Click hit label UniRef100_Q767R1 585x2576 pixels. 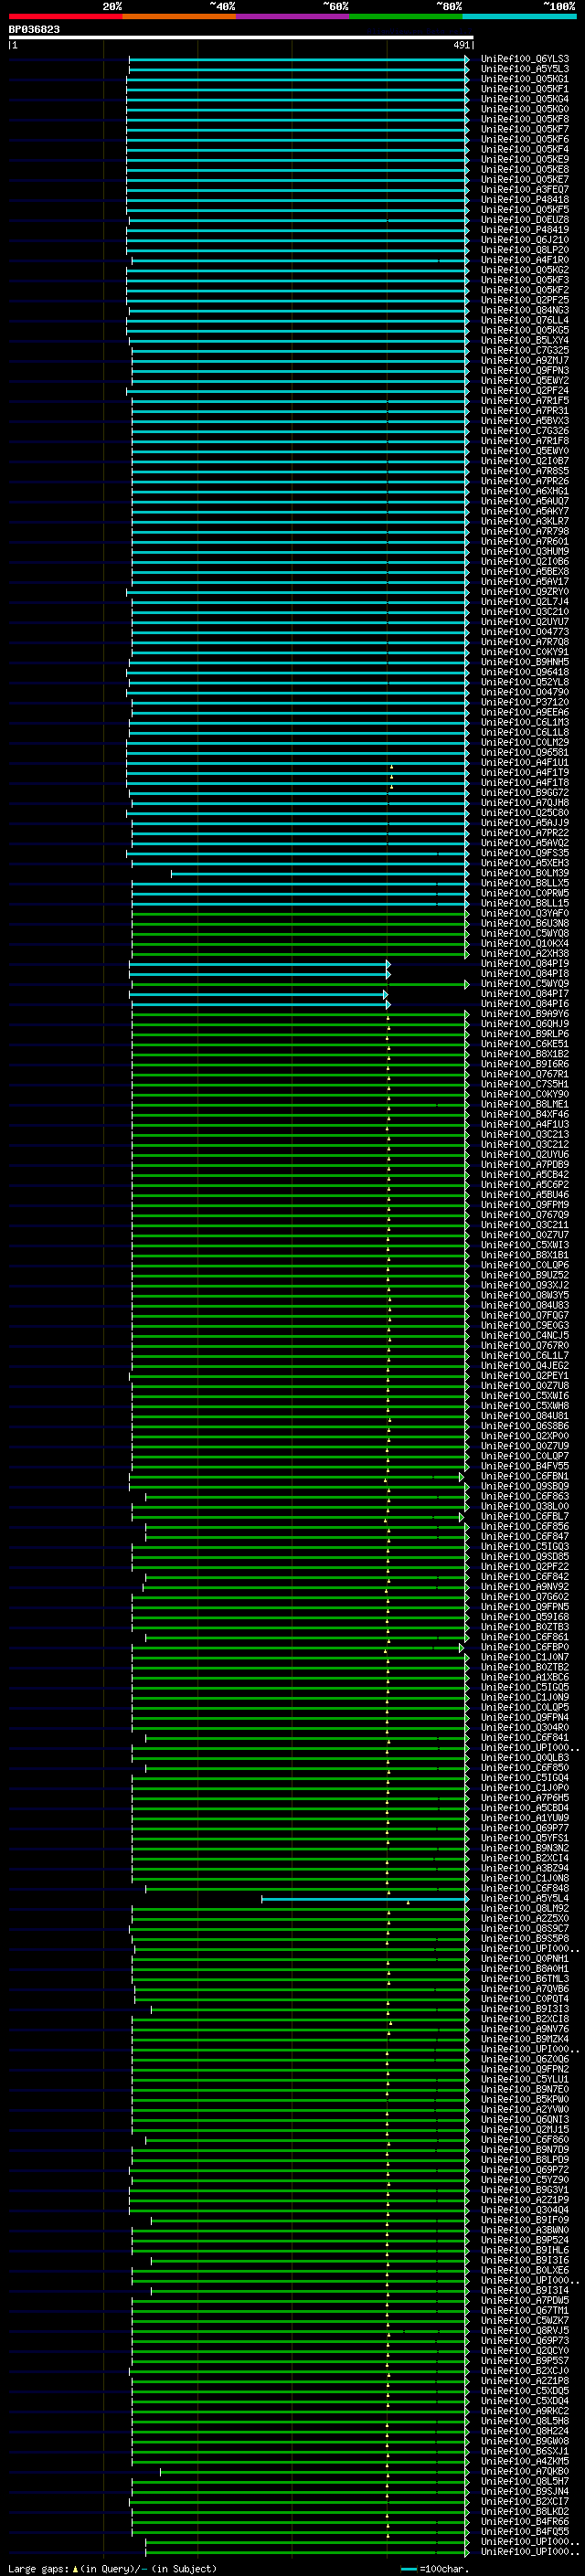click(x=525, y=1073)
